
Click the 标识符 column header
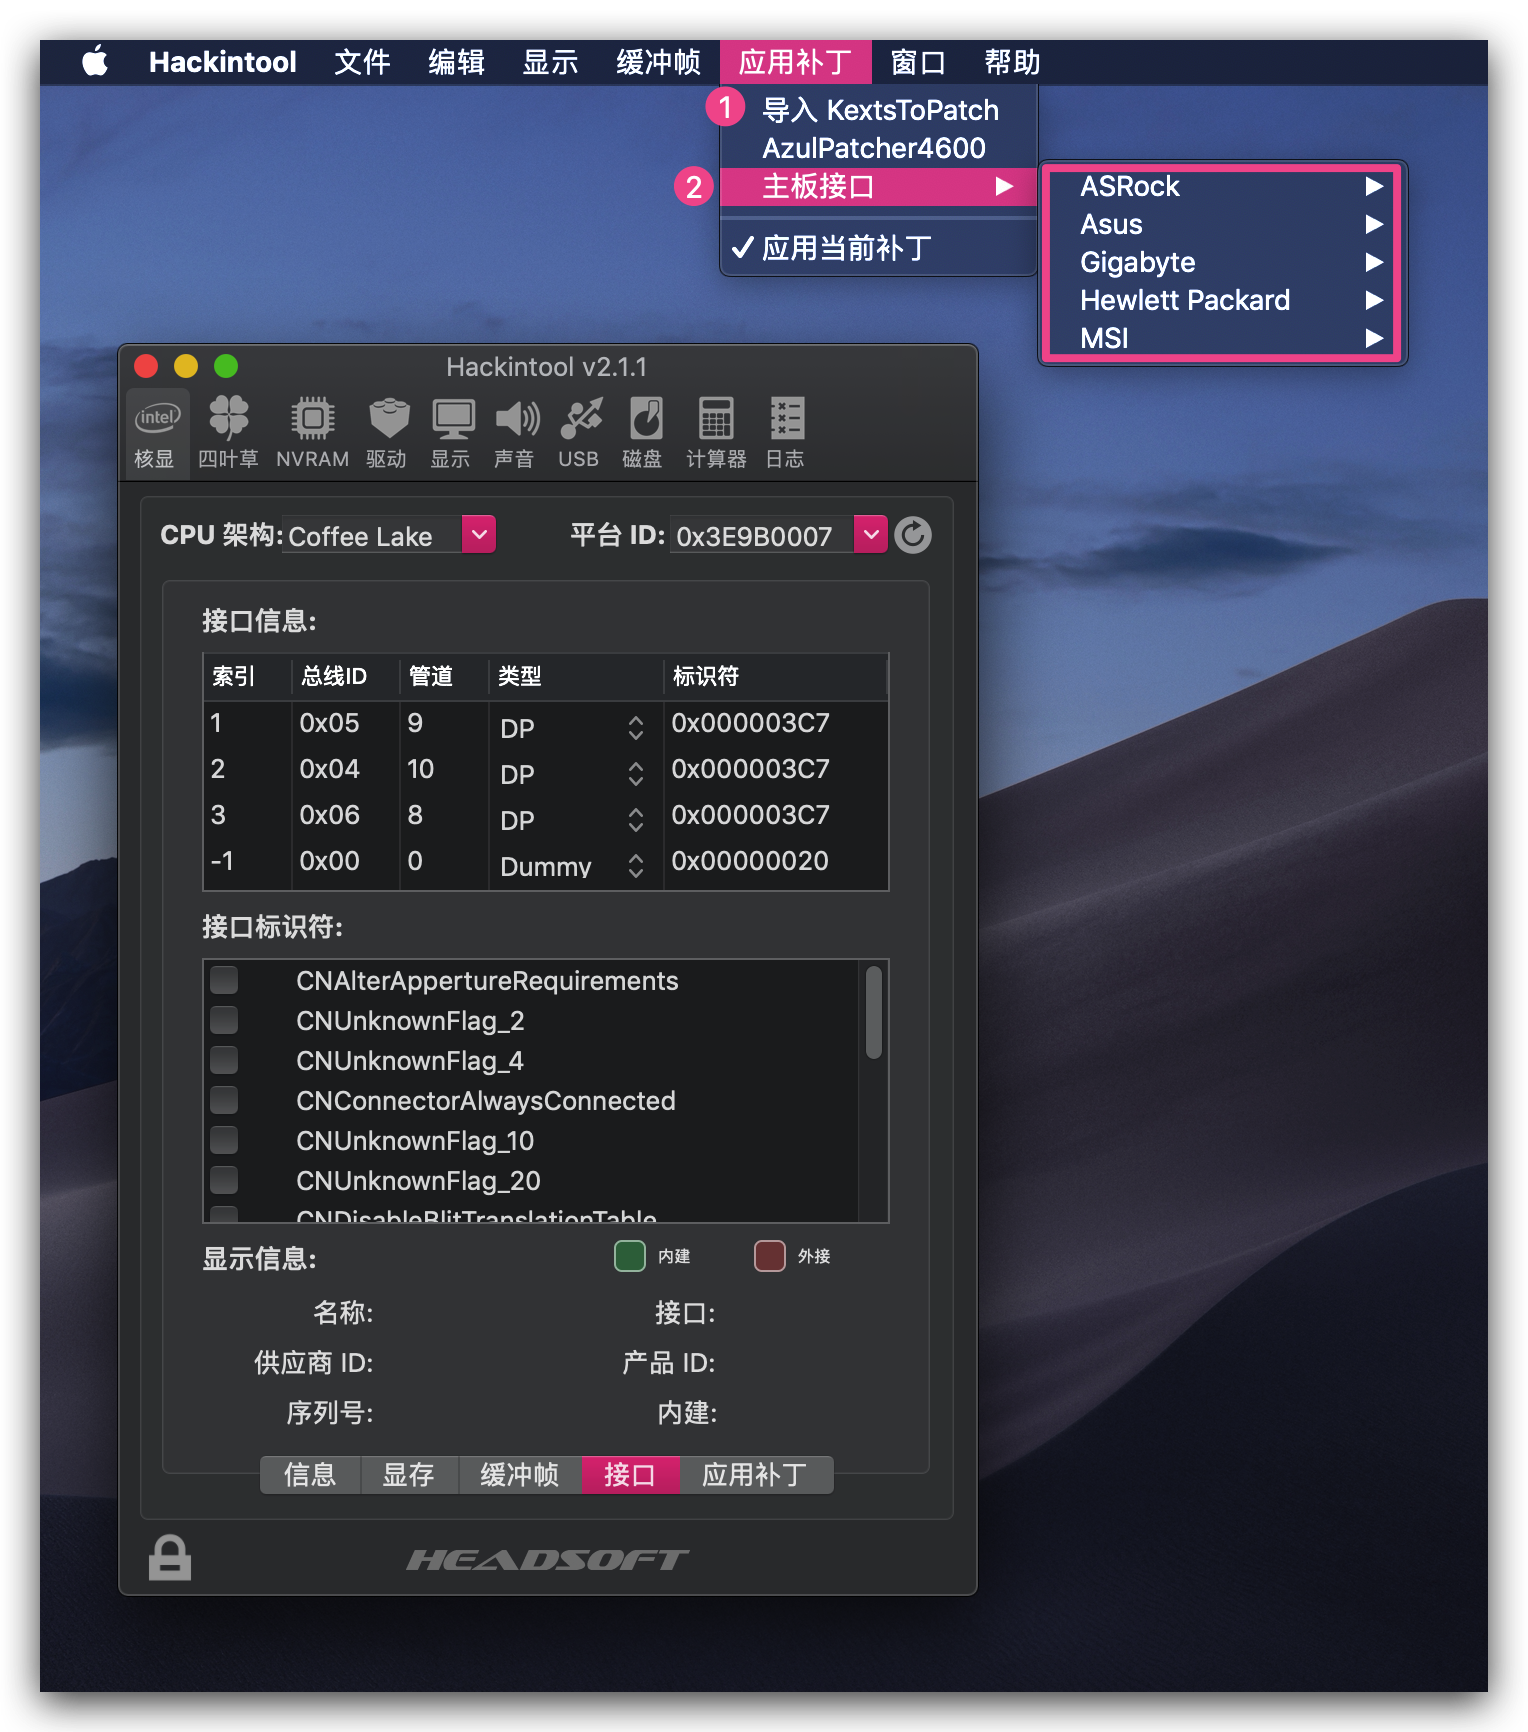click(x=775, y=676)
